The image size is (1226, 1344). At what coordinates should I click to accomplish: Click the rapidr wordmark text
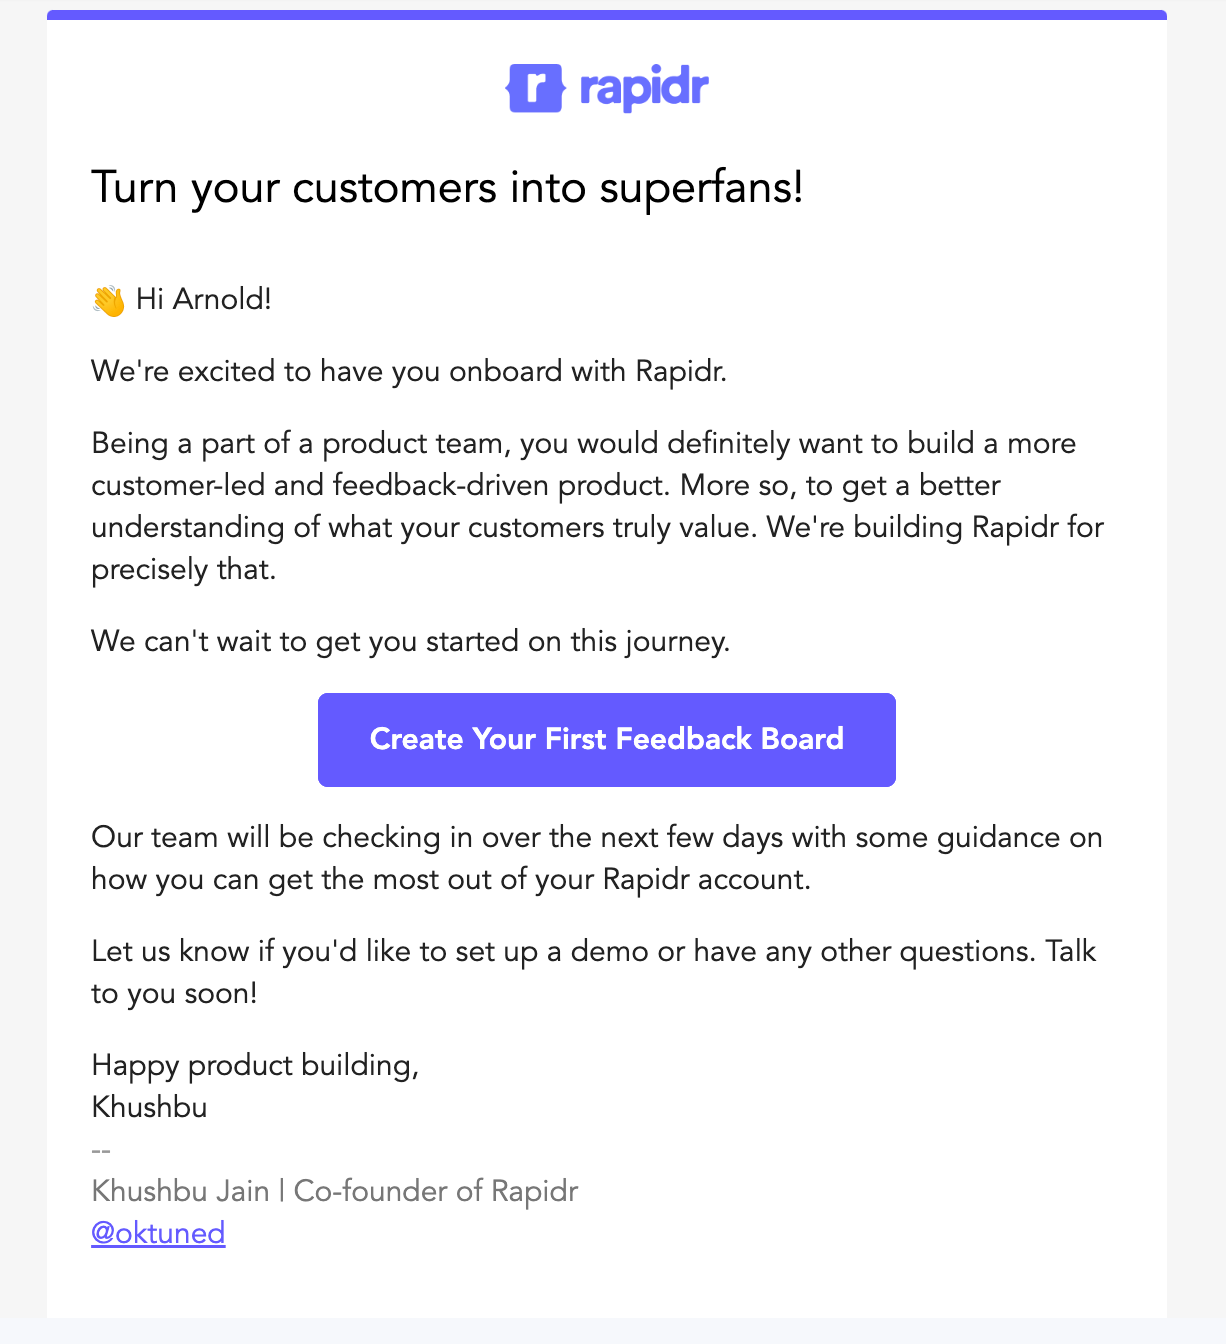(644, 88)
